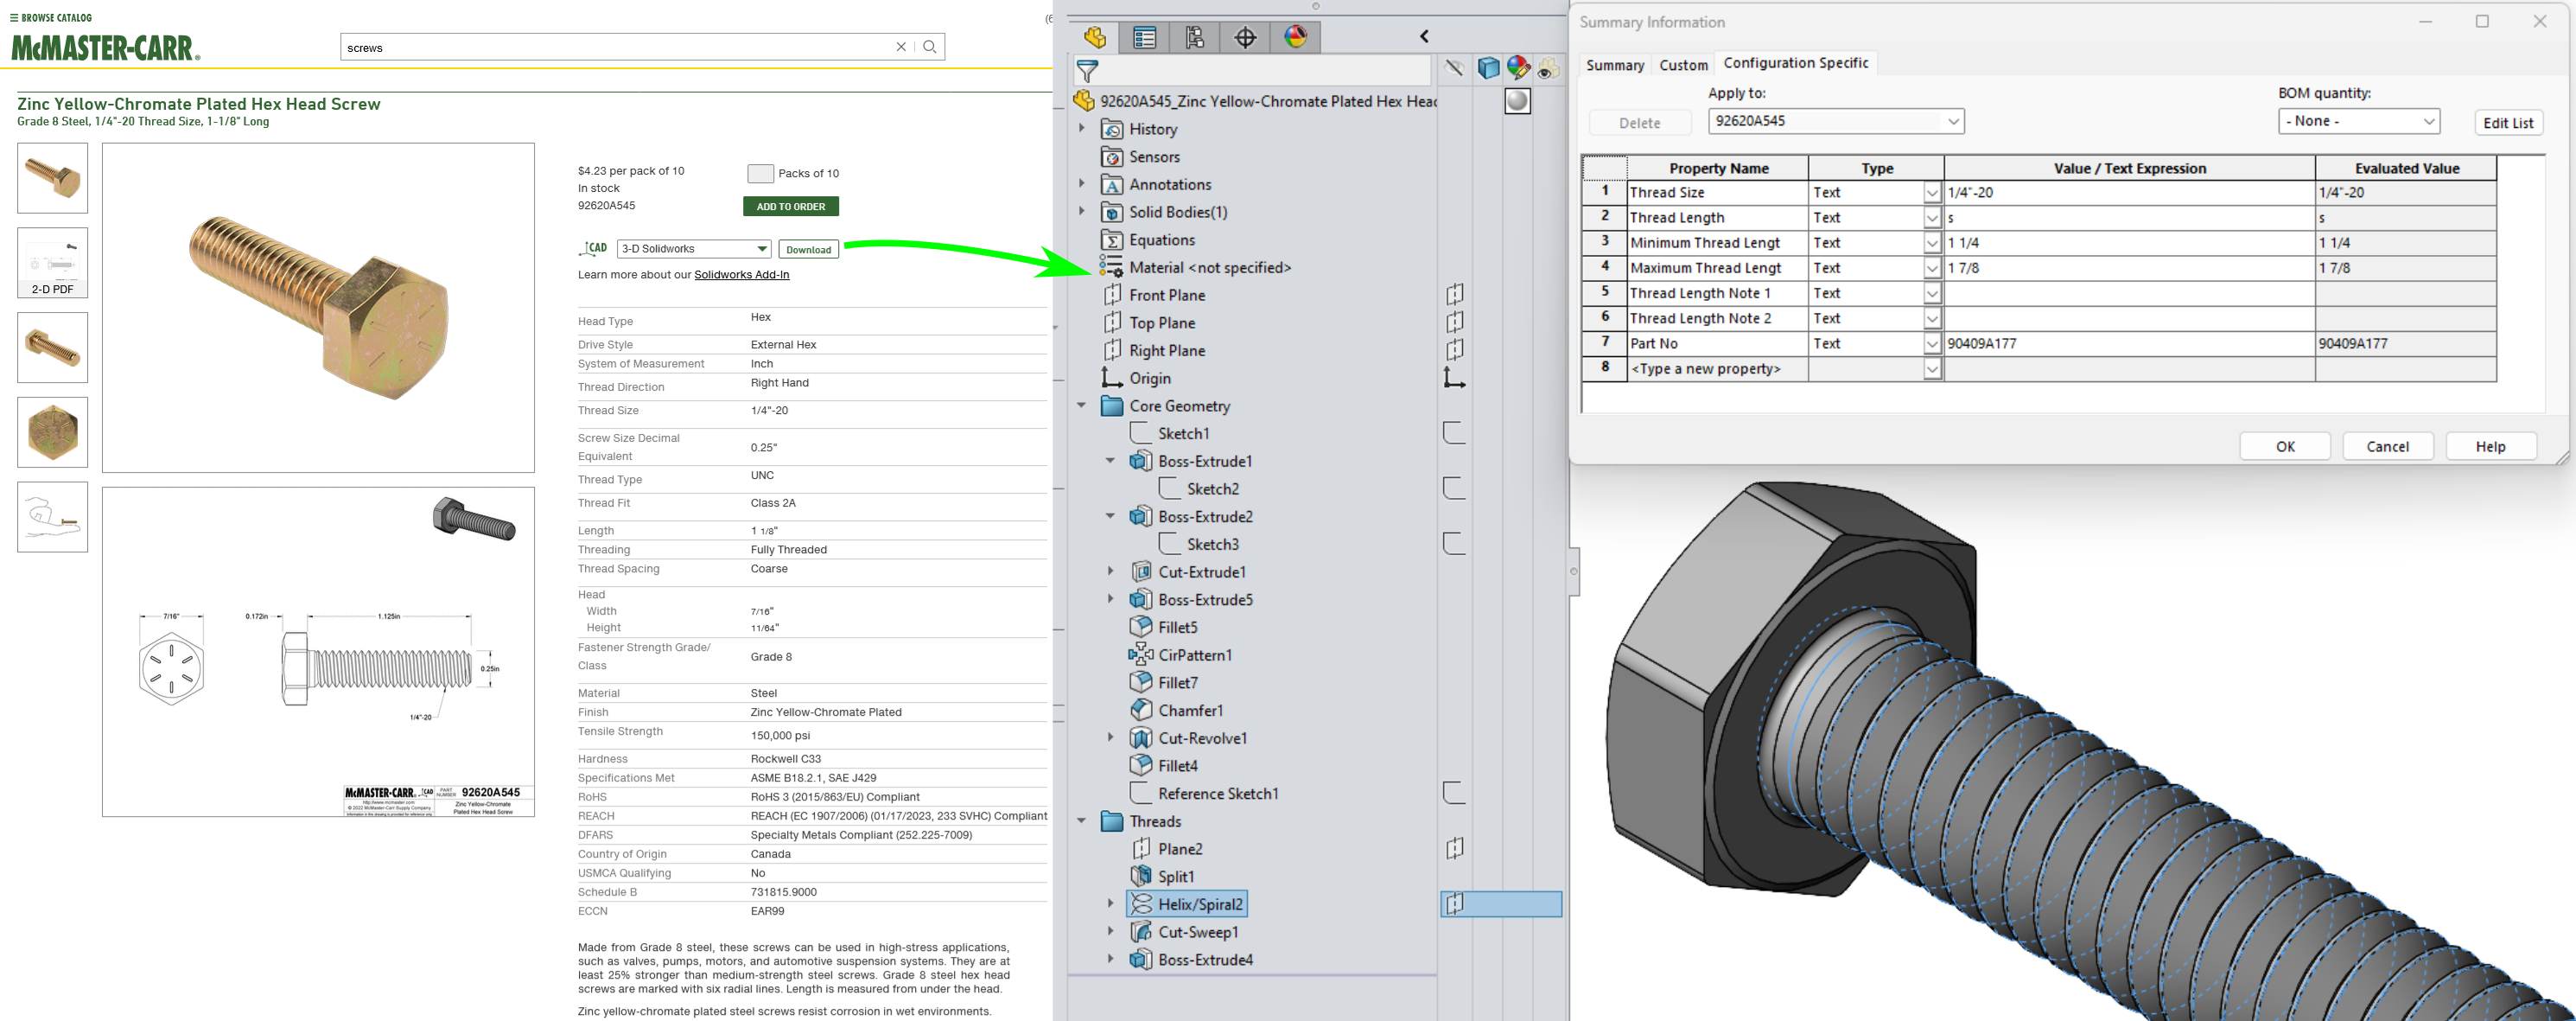The height and width of the screenshot is (1021, 2576).
Task: Open the FeatureManager design tree tab
Action: click(x=1095, y=38)
